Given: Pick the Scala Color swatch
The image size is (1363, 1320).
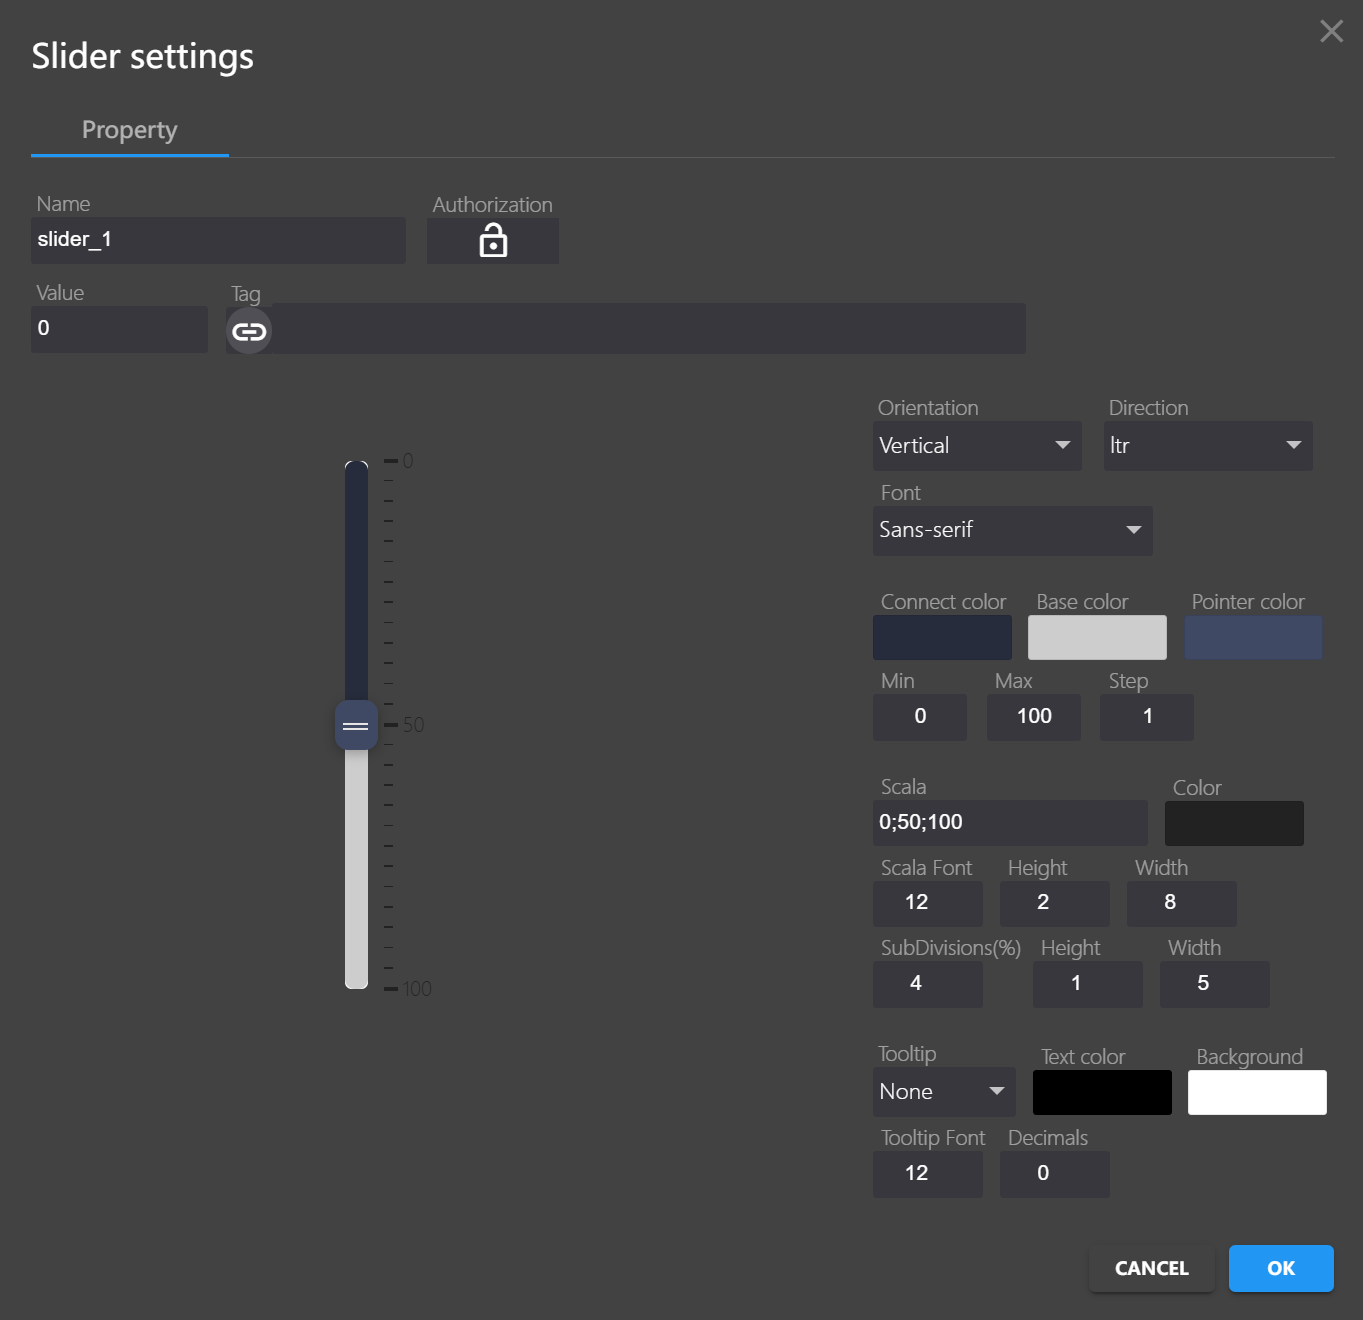Looking at the screenshot, I should coord(1234,823).
